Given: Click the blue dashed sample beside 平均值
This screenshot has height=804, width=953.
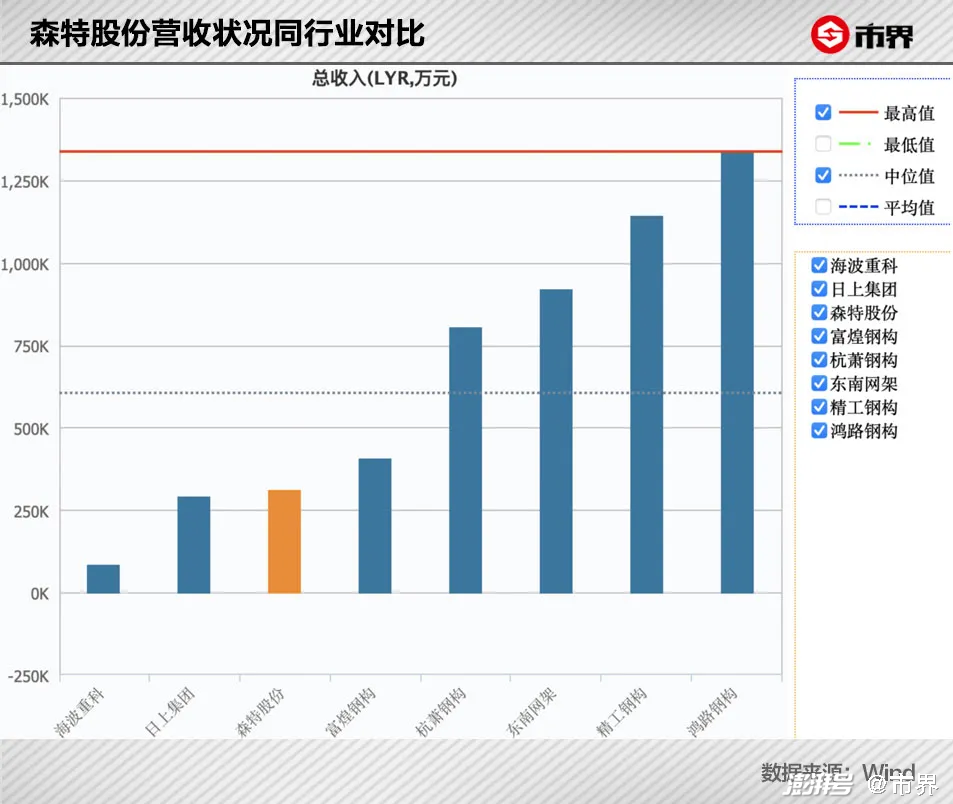Looking at the screenshot, I should pos(858,207).
